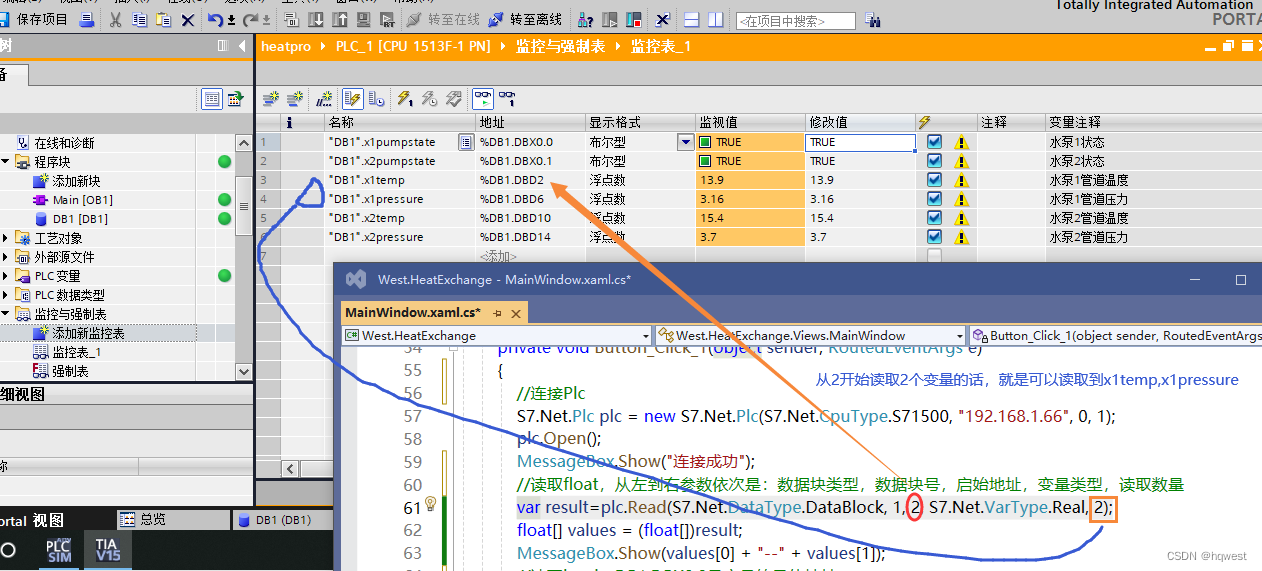Toggle modify checkbox for 水泵1状态 row
The image size is (1262, 571).
point(934,142)
